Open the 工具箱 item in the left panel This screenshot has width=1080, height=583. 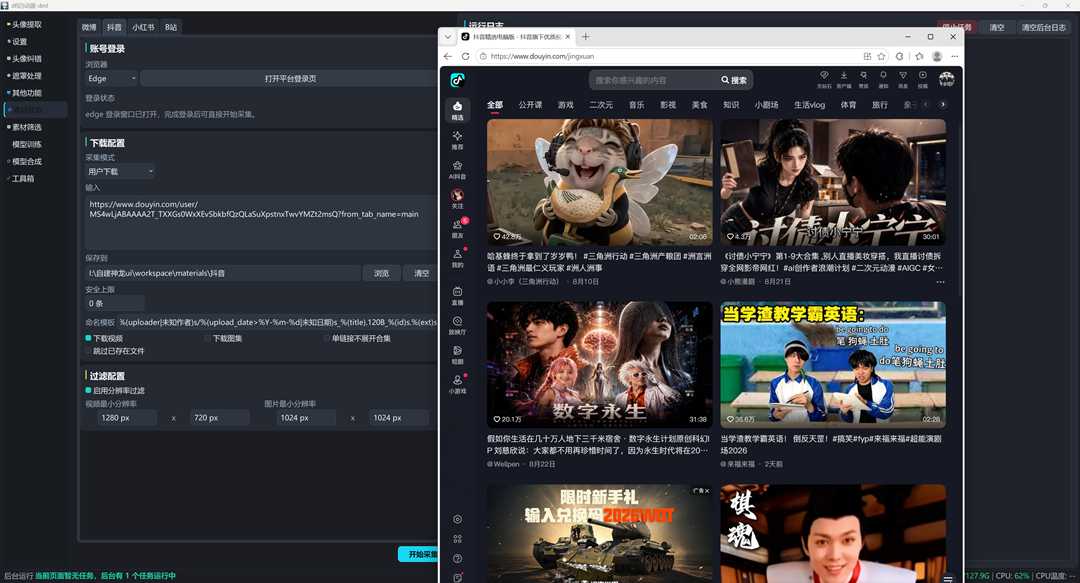23,179
